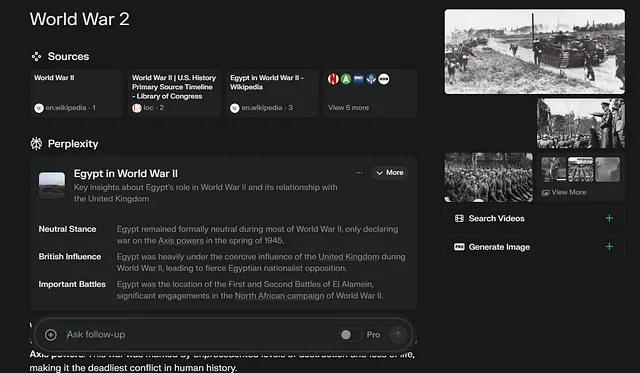Click the attach plus icon in follow-up box
Screen dimensions: 640x373
pos(51,335)
